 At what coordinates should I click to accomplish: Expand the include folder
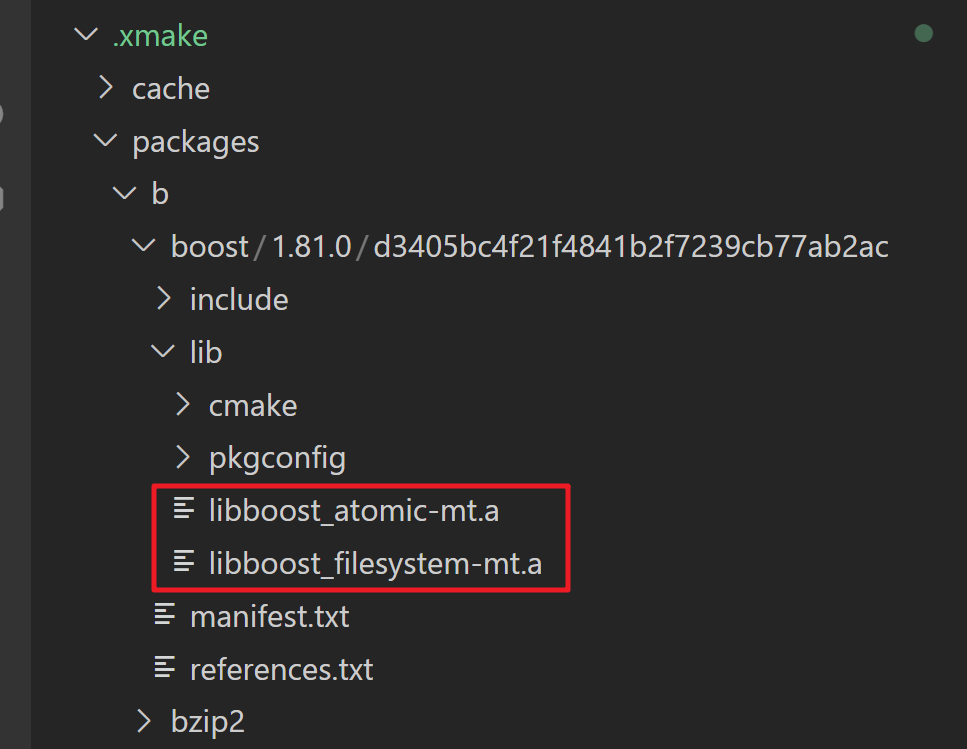[163, 299]
